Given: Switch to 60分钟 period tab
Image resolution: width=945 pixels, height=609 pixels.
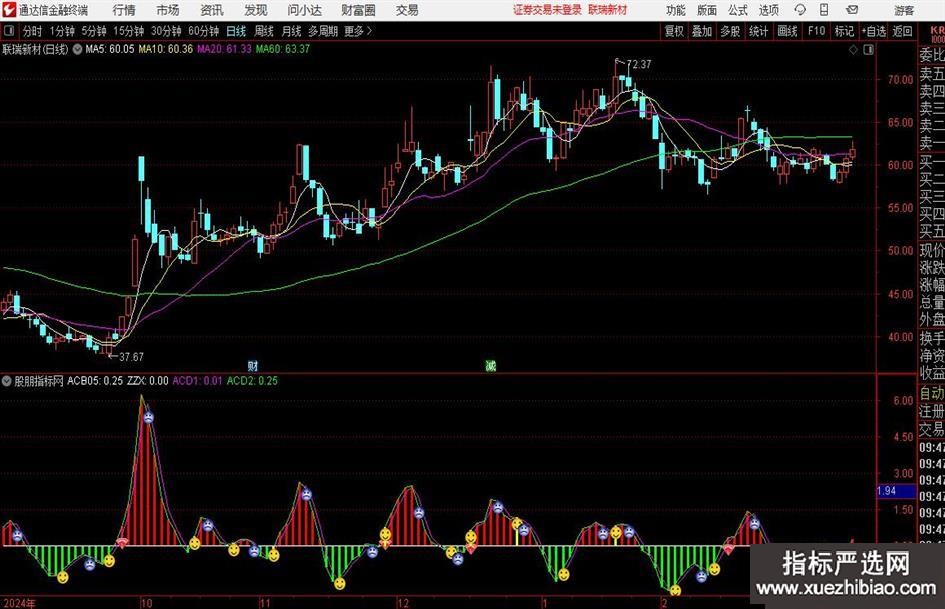Looking at the screenshot, I should click(204, 31).
